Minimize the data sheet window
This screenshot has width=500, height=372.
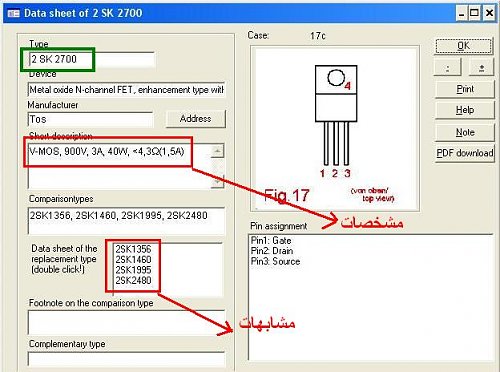point(461,14)
